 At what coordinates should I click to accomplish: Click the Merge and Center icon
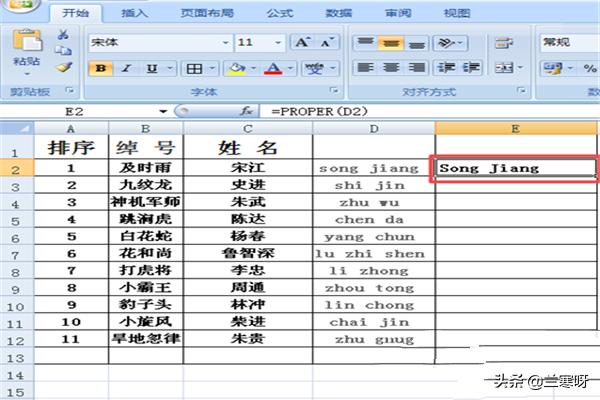coord(504,68)
